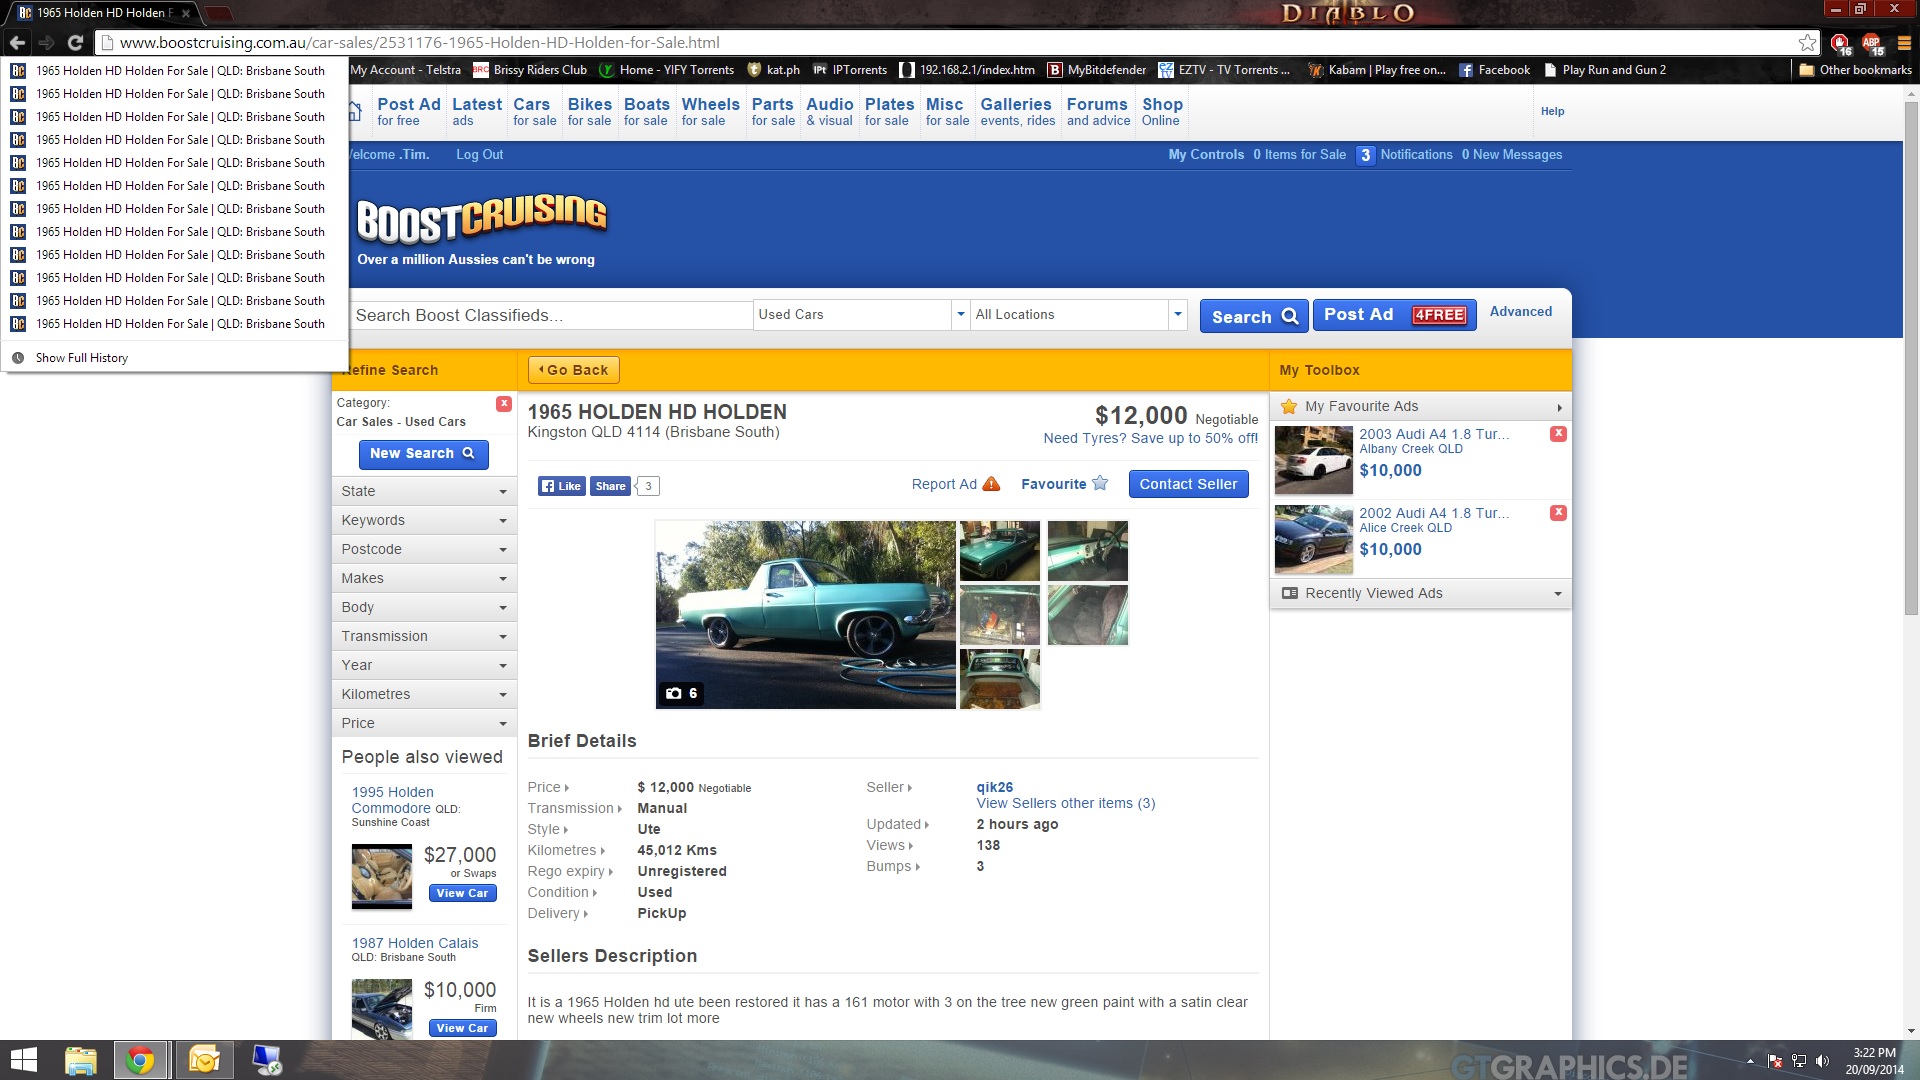Click the Post Ad 4FREE button
1920x1080 pixels.
[1394, 315]
